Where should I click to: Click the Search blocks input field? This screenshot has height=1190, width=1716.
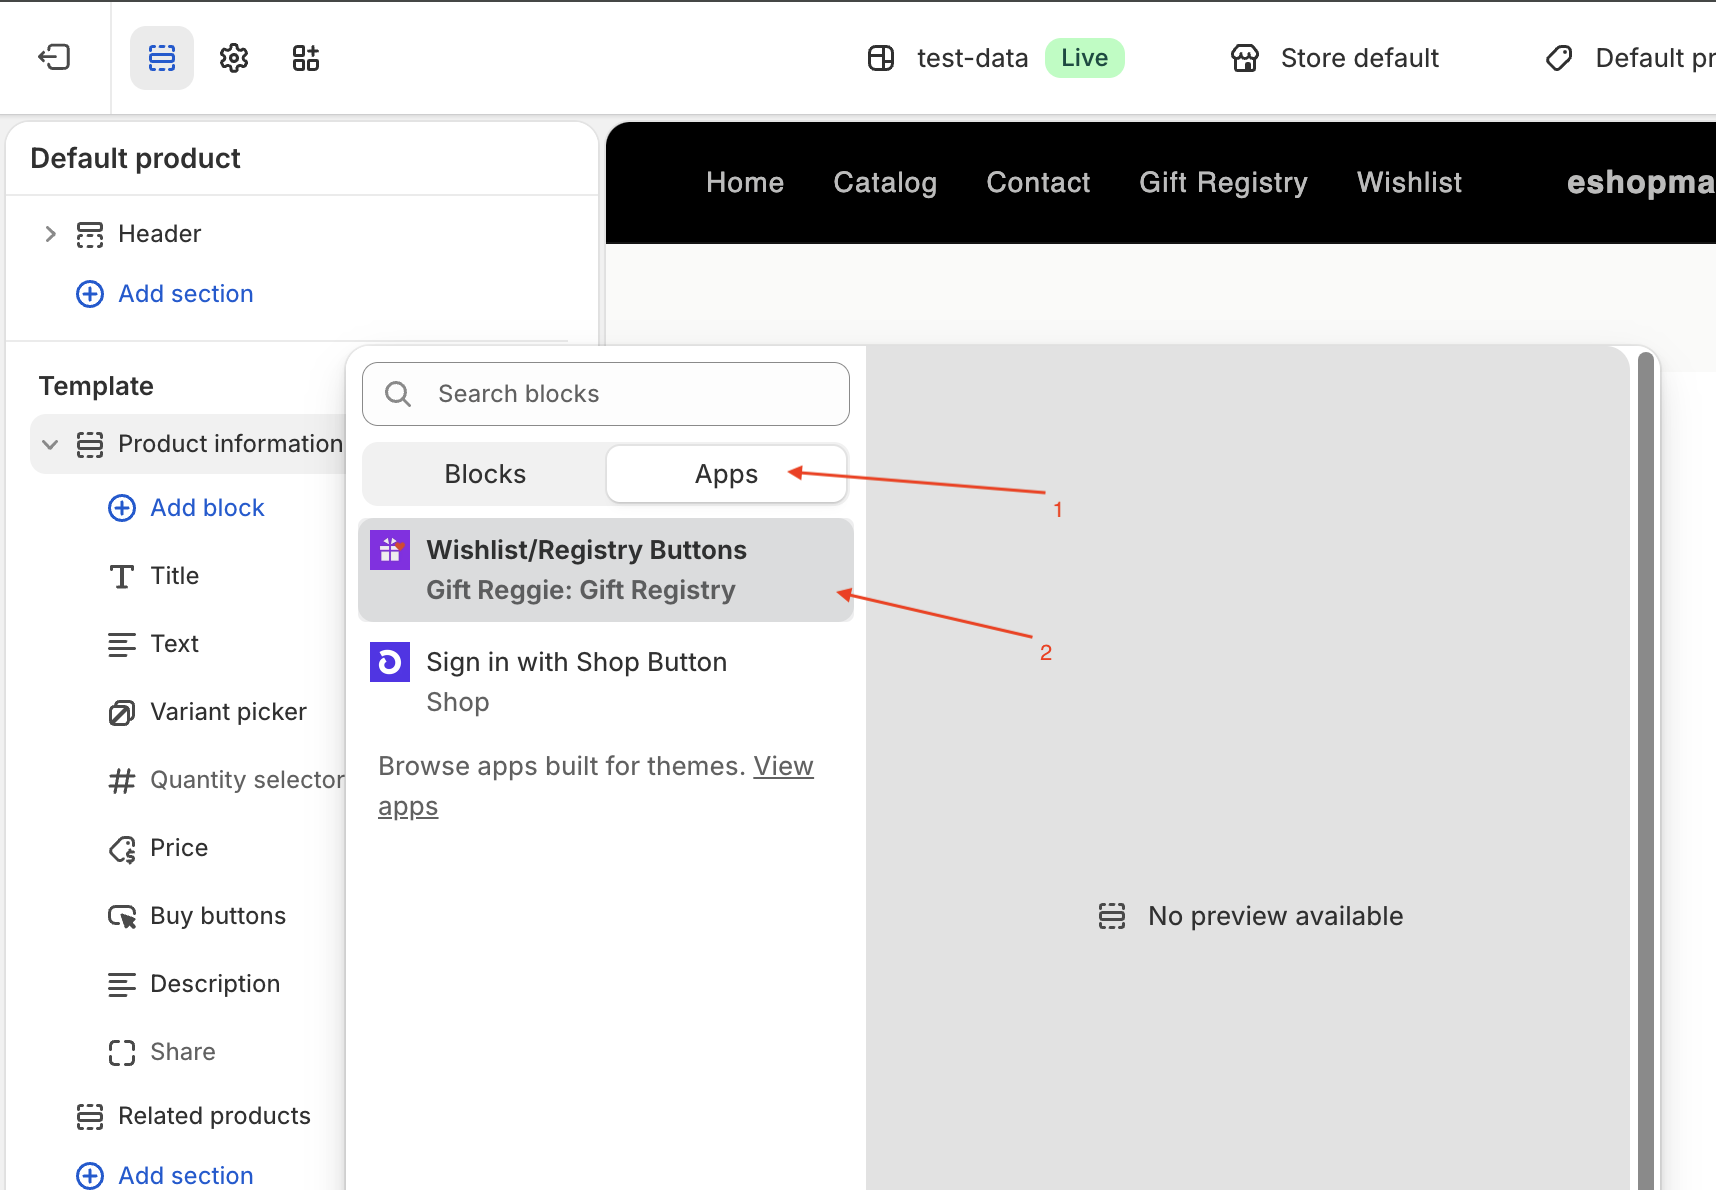[x=606, y=394]
